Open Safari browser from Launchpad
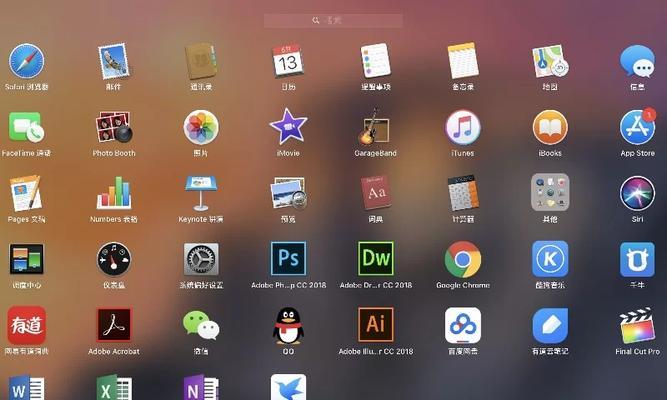Viewport: 667px width, 400px height. tap(26, 61)
